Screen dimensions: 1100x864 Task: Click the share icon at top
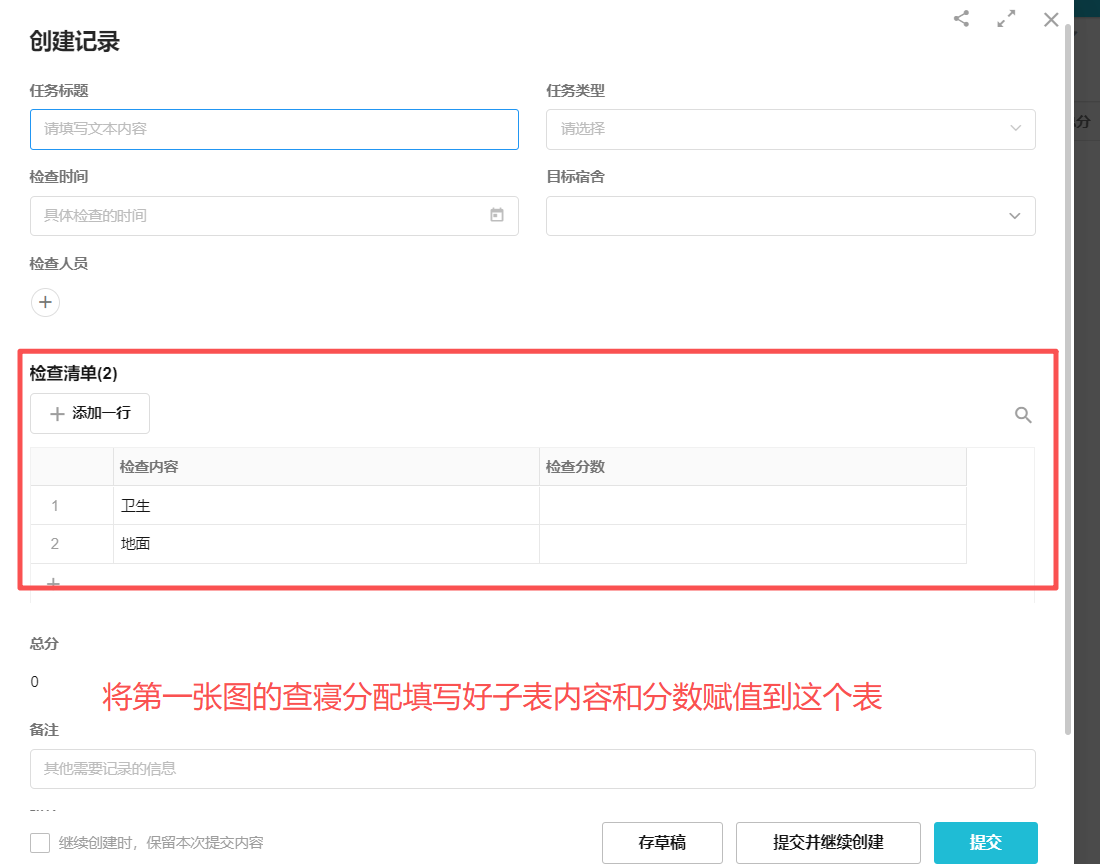tap(961, 19)
